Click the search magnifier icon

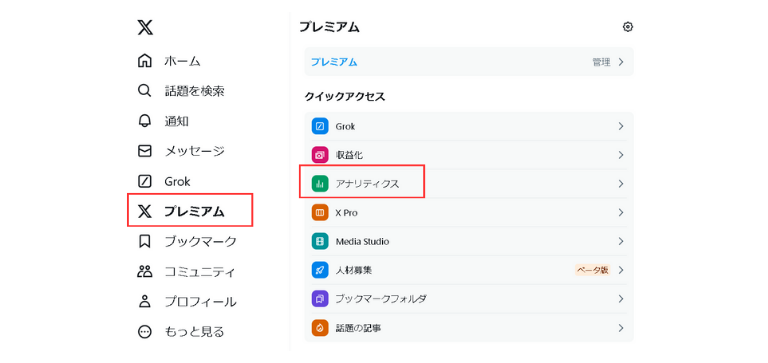pyautogui.click(x=144, y=91)
